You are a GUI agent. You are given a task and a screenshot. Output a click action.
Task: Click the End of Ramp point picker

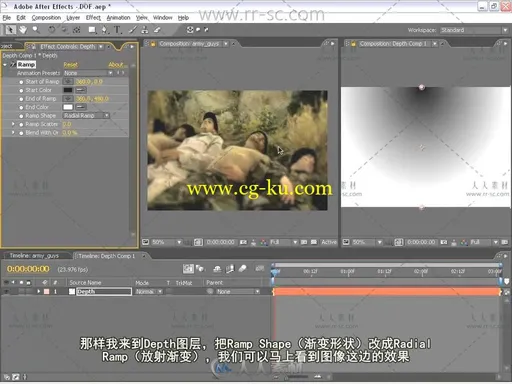tap(68, 99)
